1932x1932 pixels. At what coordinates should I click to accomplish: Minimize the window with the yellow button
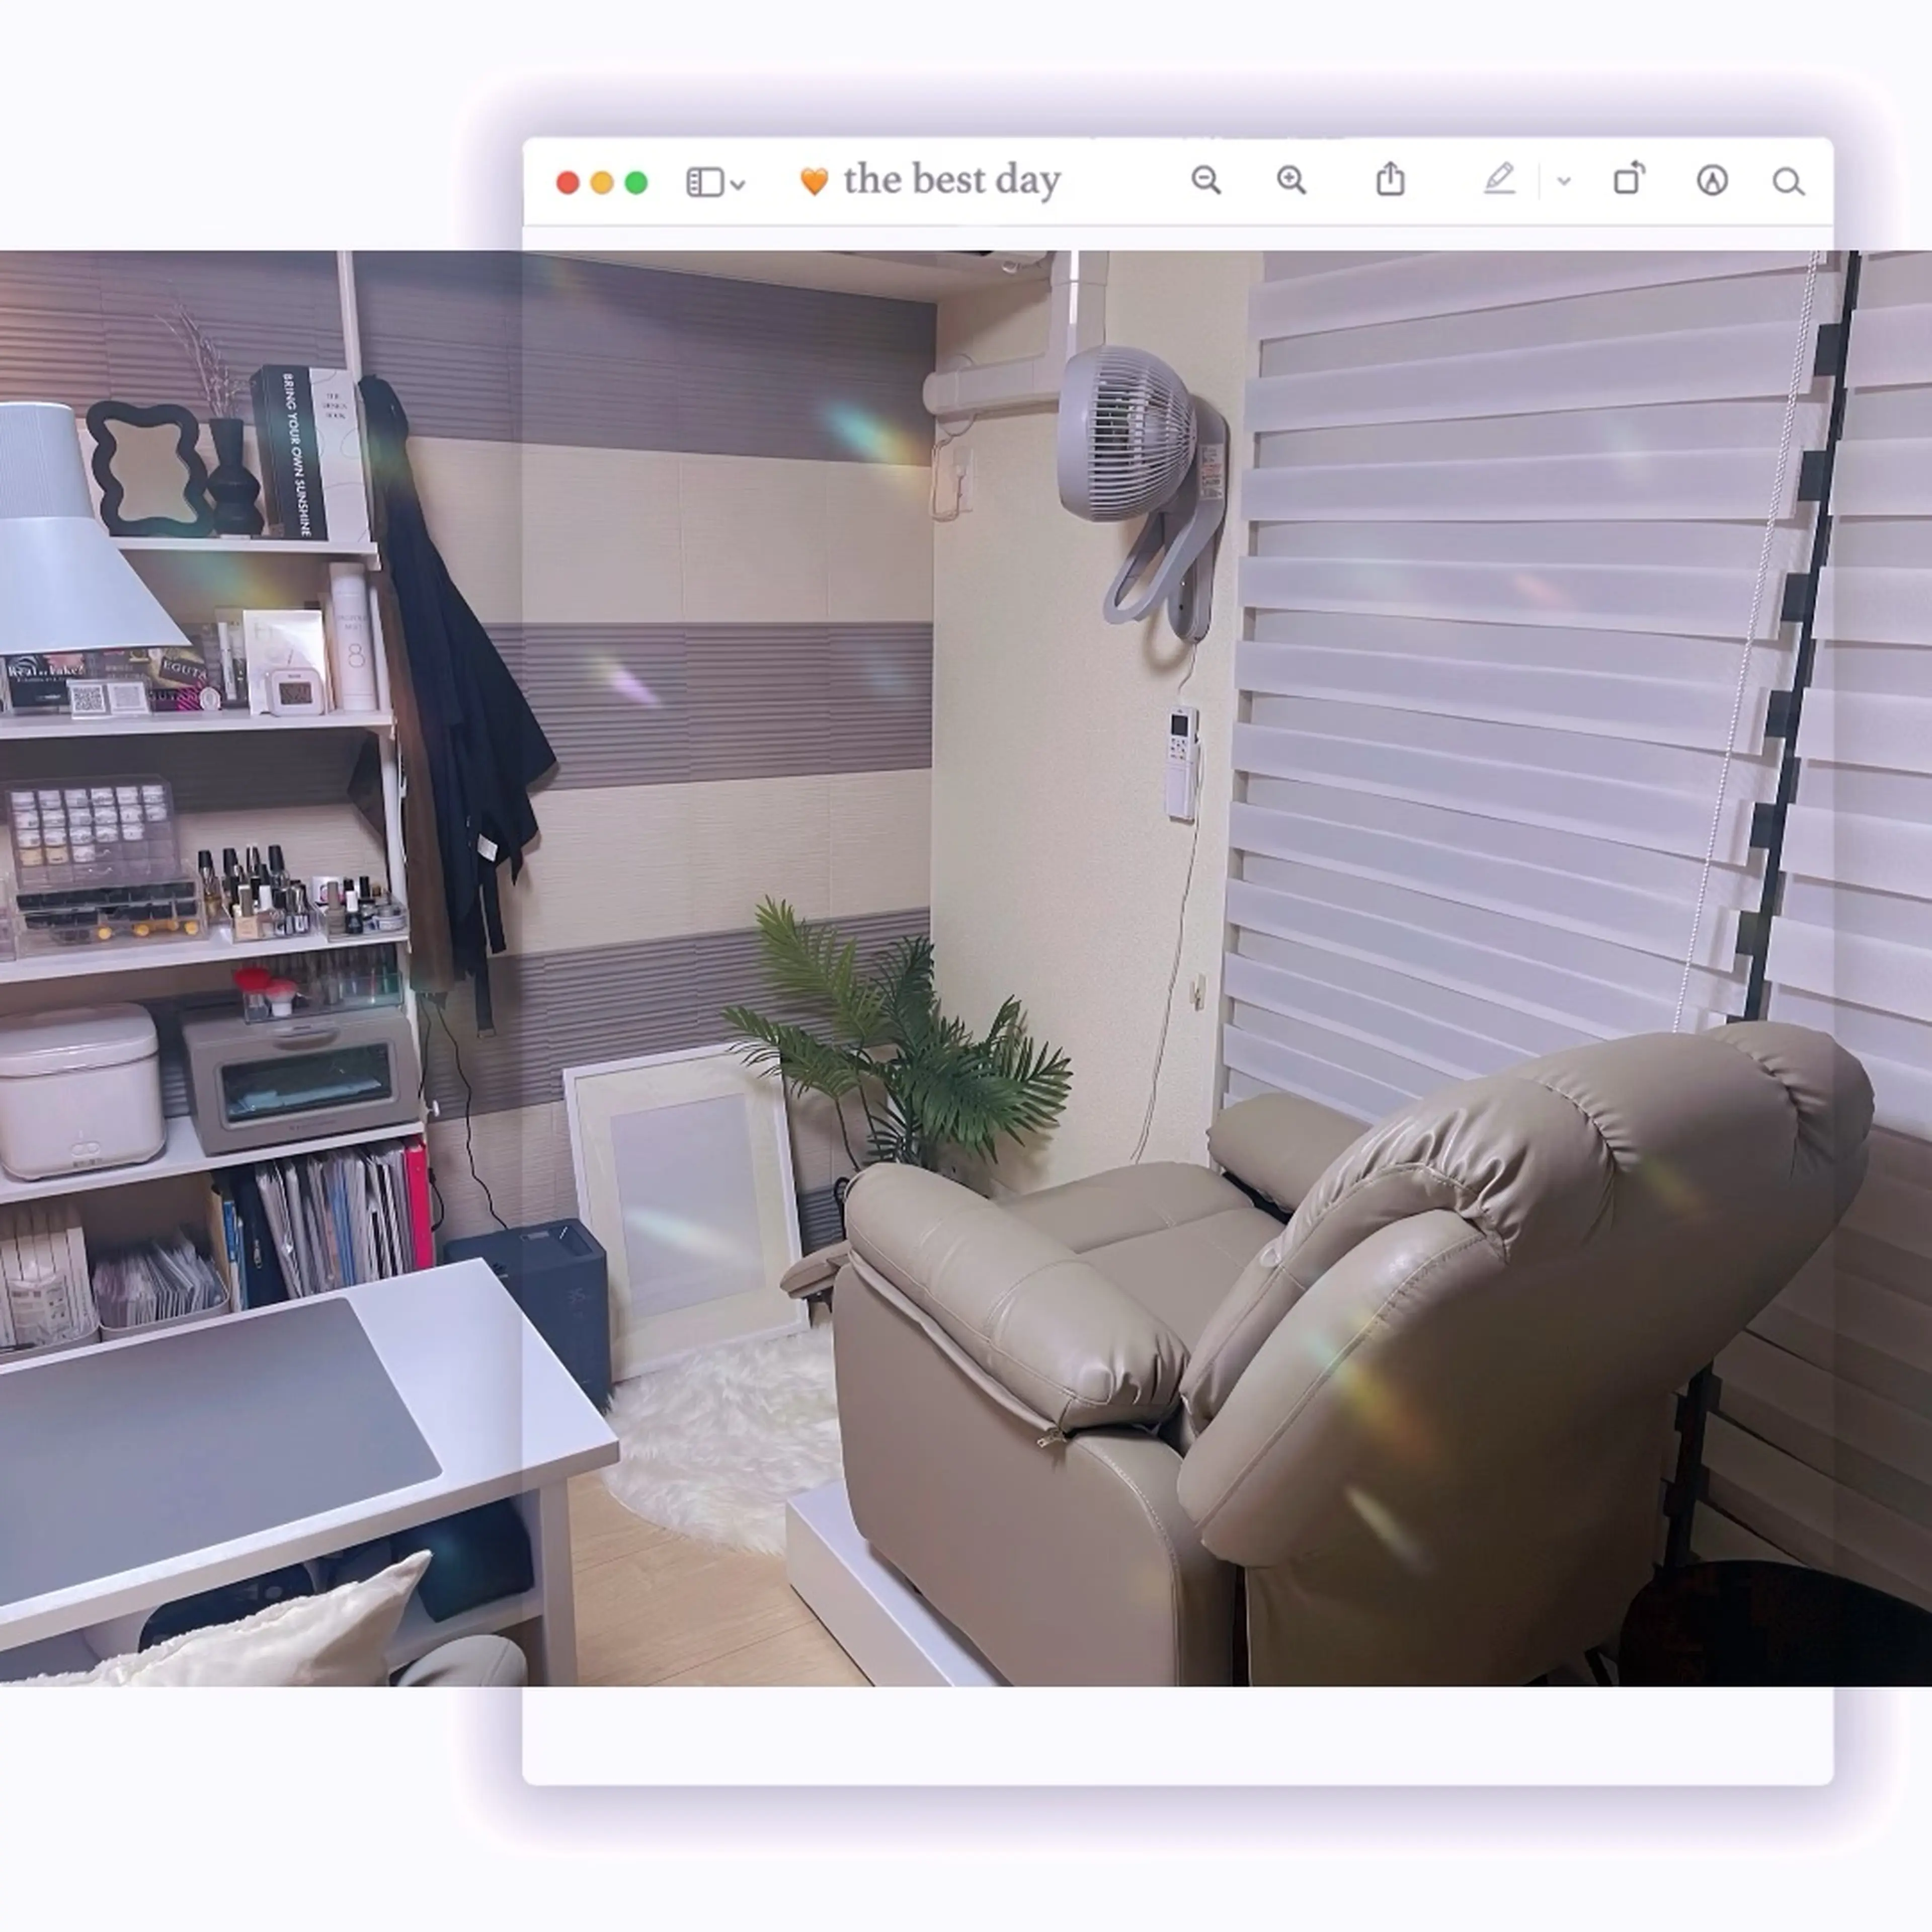(602, 183)
